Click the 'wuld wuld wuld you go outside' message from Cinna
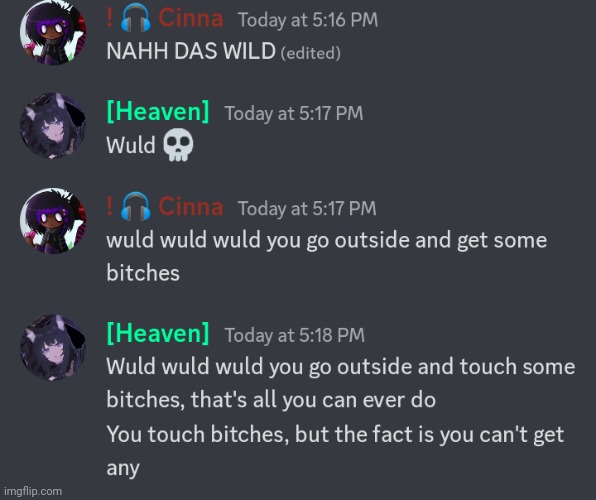596x500 pixels. tap(327, 257)
